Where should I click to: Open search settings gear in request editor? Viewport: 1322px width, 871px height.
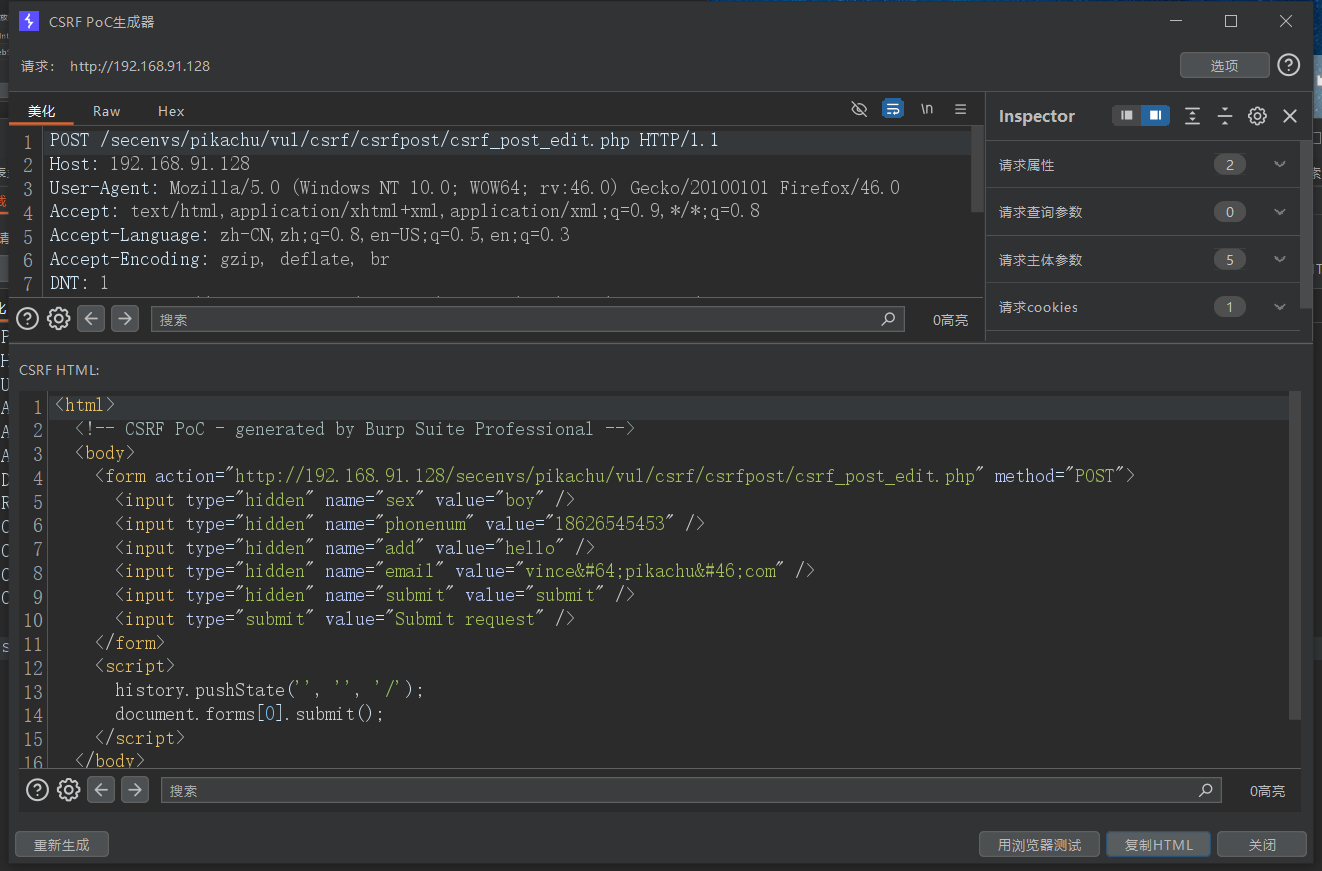(59, 319)
